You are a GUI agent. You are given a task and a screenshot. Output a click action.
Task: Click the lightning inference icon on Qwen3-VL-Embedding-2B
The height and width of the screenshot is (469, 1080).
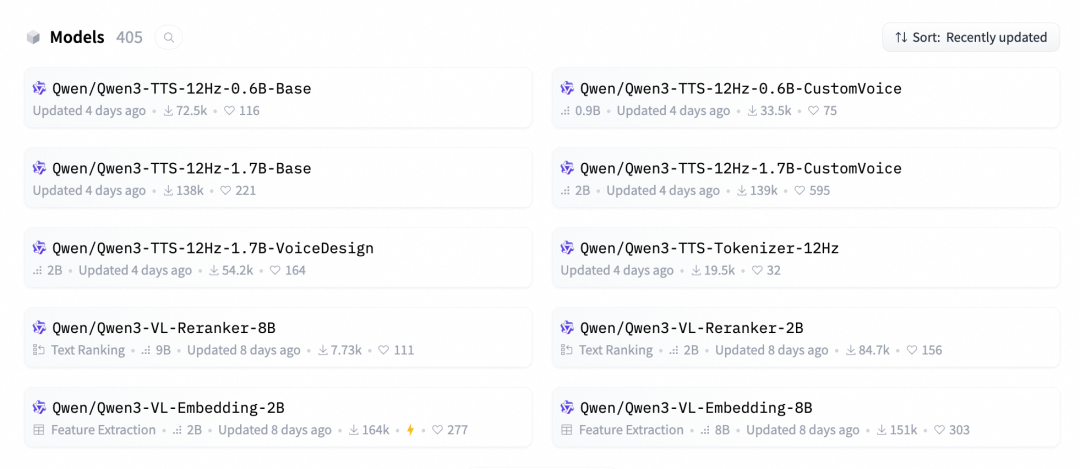pyautogui.click(x=410, y=431)
